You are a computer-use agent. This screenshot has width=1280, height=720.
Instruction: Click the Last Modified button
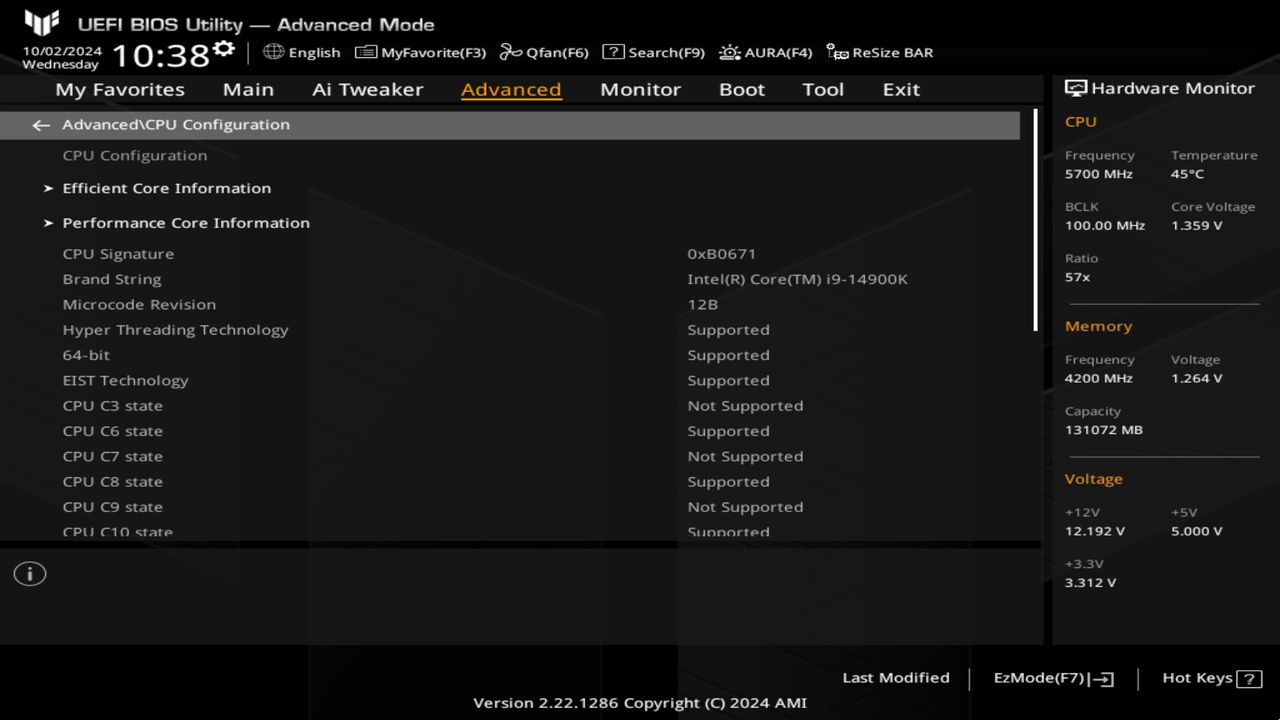(896, 678)
